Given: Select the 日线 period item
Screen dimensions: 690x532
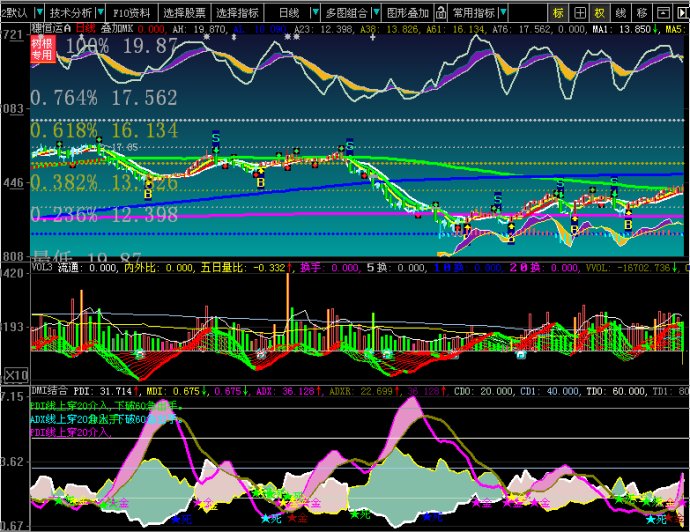Looking at the screenshot, I should pyautogui.click(x=290, y=13).
